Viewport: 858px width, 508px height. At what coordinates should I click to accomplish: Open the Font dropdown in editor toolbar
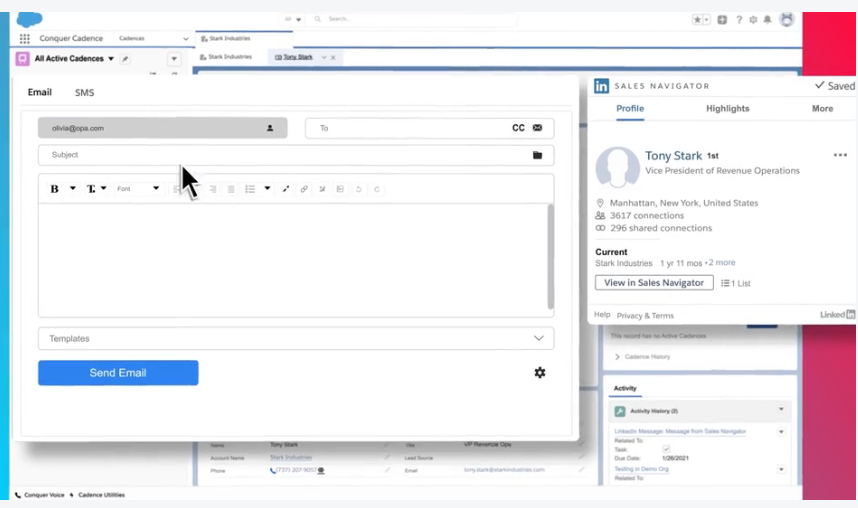point(137,189)
